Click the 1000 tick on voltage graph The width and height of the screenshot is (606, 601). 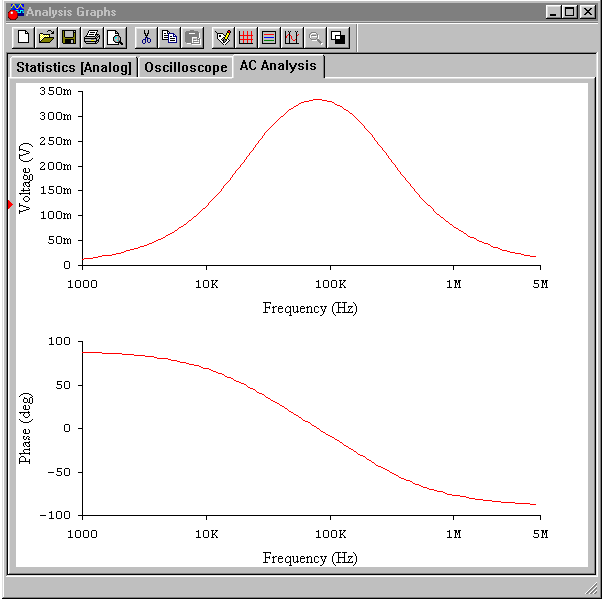[x=82, y=284]
